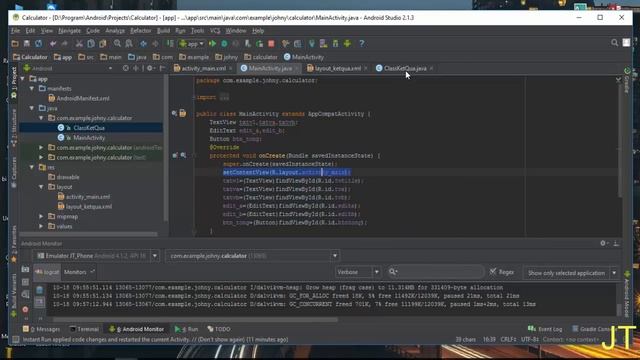
Task: Toggle the Regex checkbox
Action: pyautogui.click(x=493, y=271)
